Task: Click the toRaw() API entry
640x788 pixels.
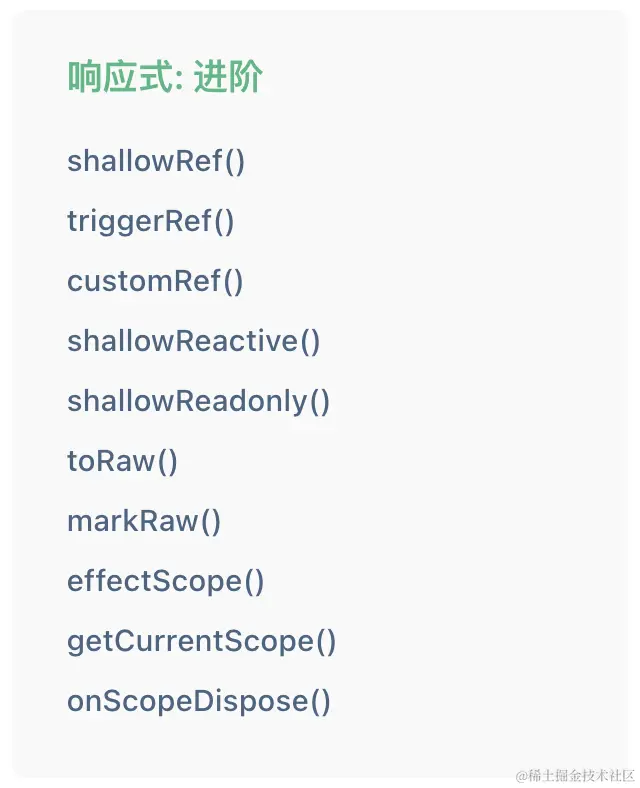Action: (x=122, y=461)
